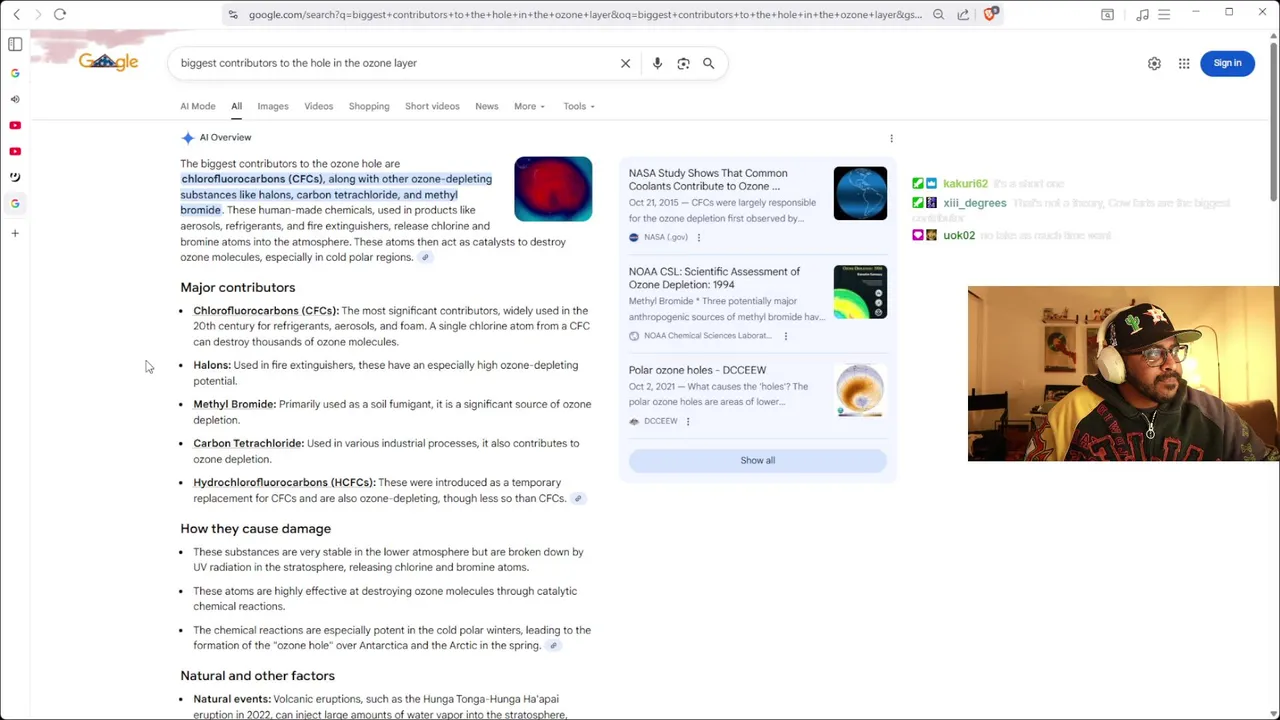Viewport: 1280px width, 720px height.
Task: Search by image with Lens camera icon
Action: click(x=683, y=63)
